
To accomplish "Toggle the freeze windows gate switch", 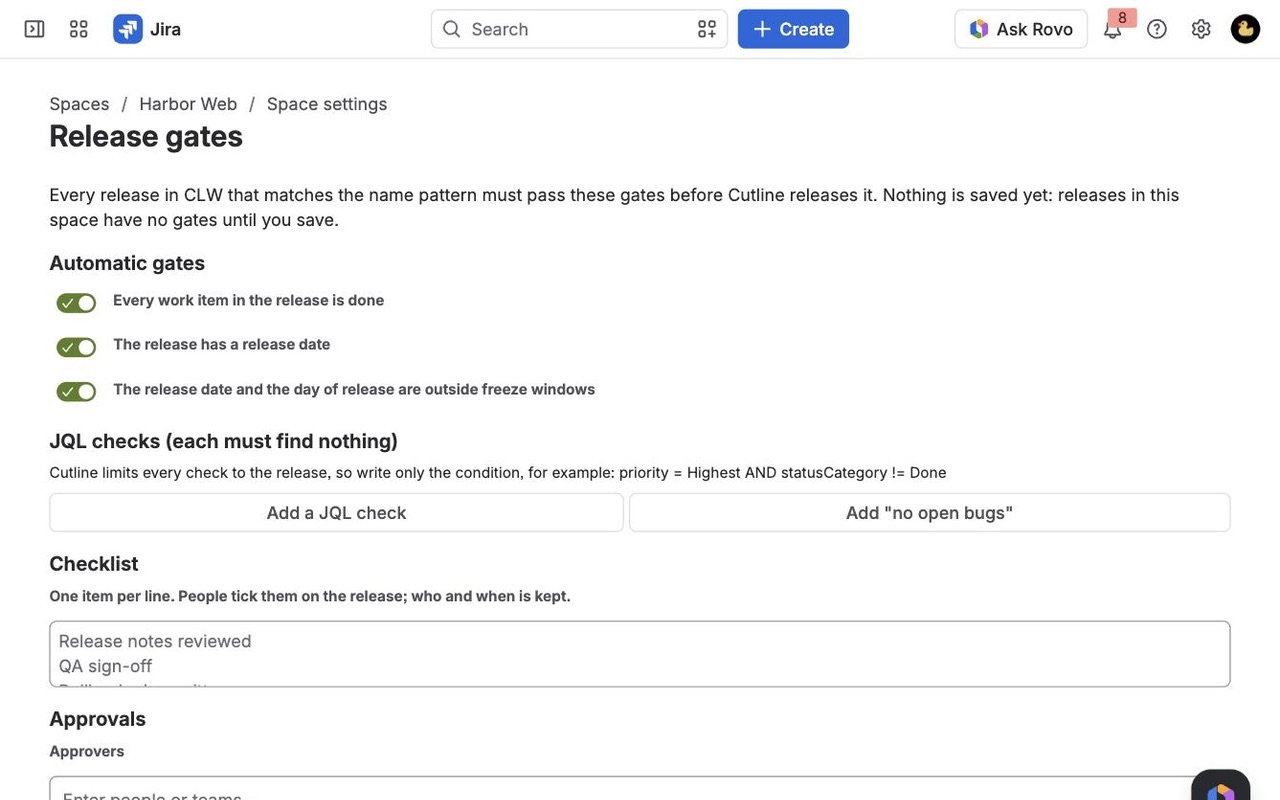I will tap(76, 391).
